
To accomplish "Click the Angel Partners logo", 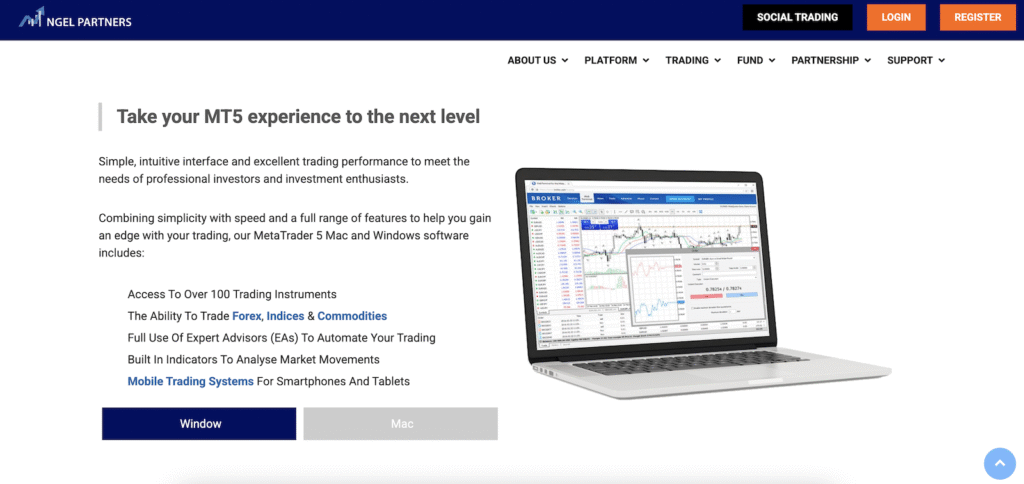I will 75,18.
